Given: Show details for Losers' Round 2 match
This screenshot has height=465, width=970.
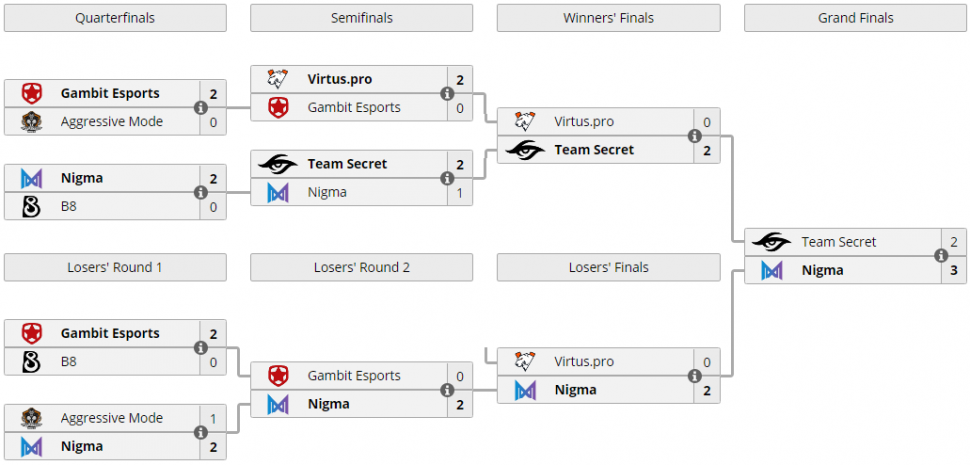Looking at the screenshot, I should click(x=447, y=390).
